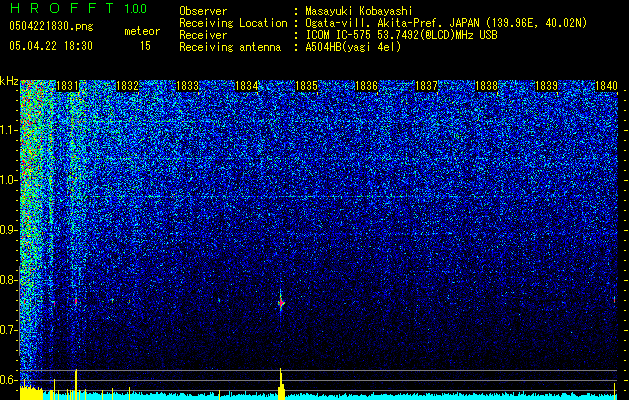This screenshot has height=400, width=629.
Task: Select the Ogata-vill. Akita-Pref. JAPAN location text
Action: tap(446, 23)
